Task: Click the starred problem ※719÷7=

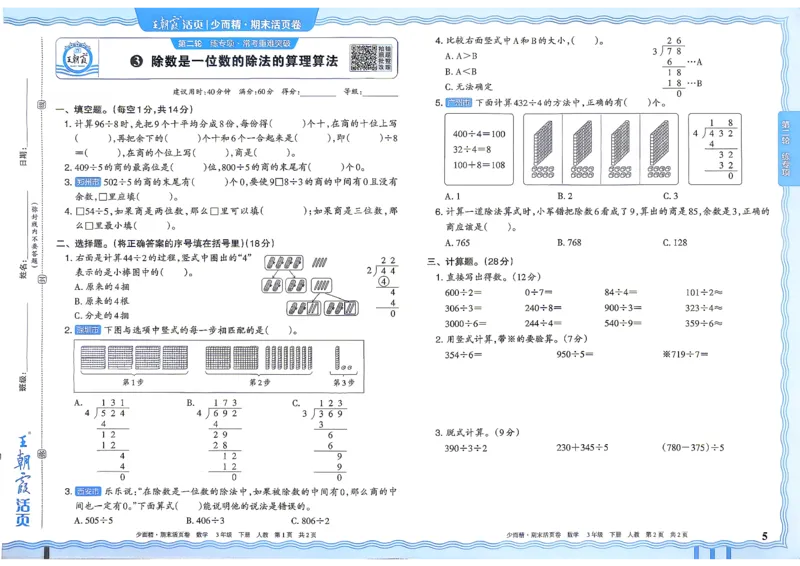Action: [x=685, y=354]
